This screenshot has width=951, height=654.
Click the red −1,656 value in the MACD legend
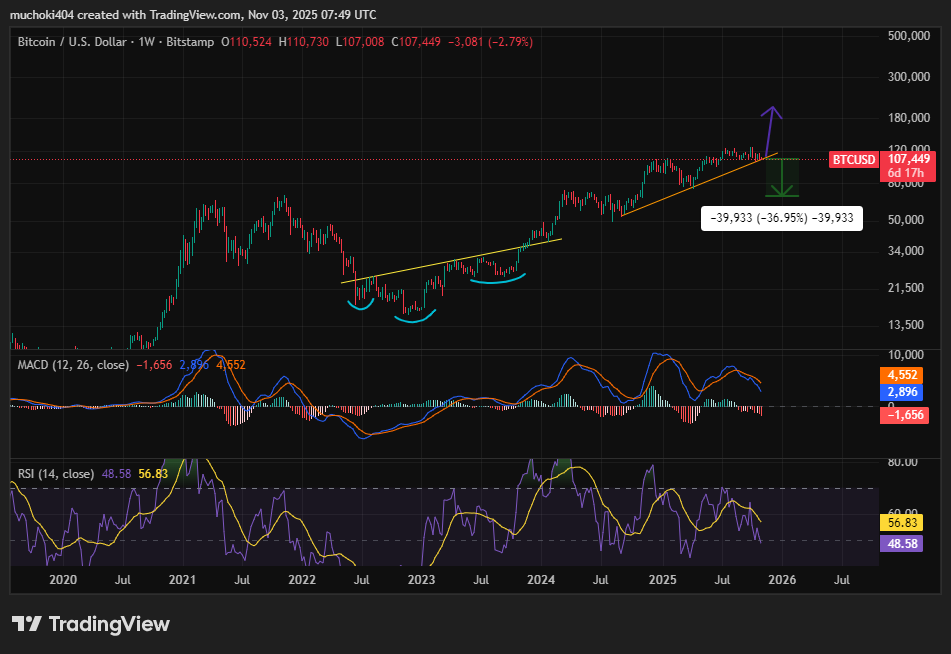point(154,365)
